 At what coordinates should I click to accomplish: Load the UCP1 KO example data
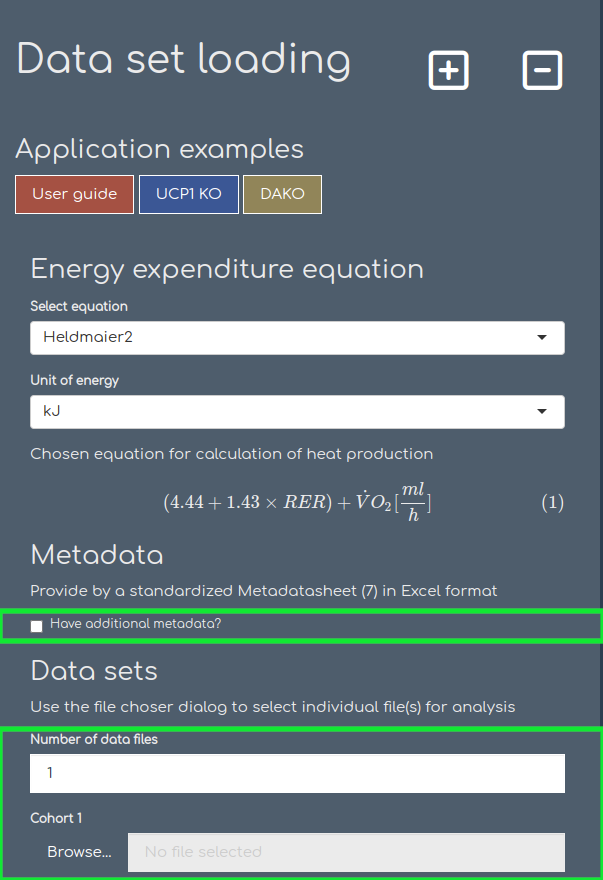coord(189,194)
